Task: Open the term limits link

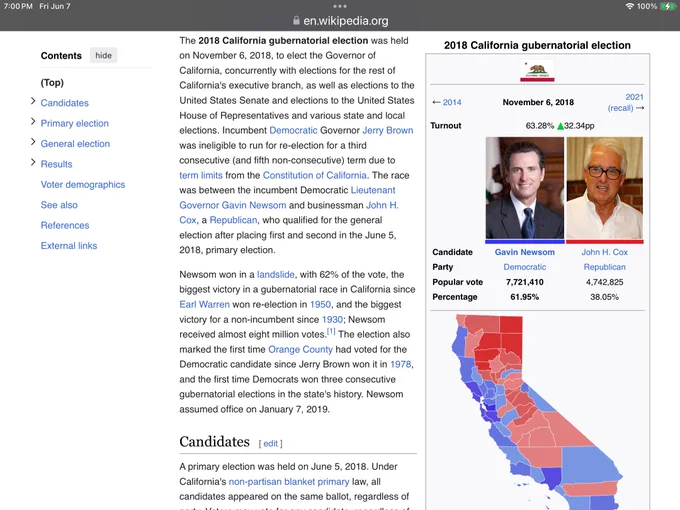Action: (x=201, y=175)
